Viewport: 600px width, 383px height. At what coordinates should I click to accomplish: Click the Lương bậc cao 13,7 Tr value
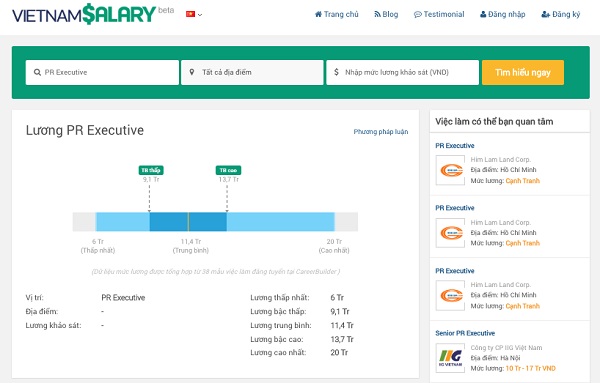coord(342,339)
